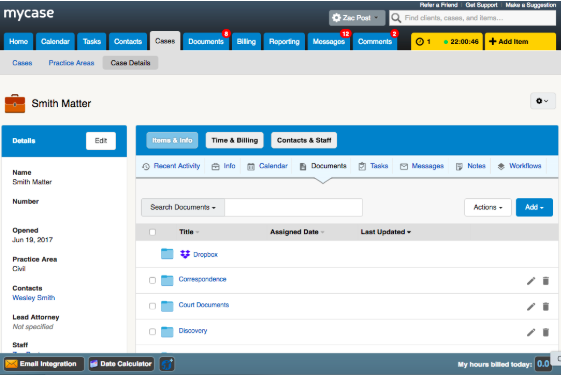This screenshot has height=375, width=563.
Task: Open the Zac Post user dropdown
Action: point(357,18)
